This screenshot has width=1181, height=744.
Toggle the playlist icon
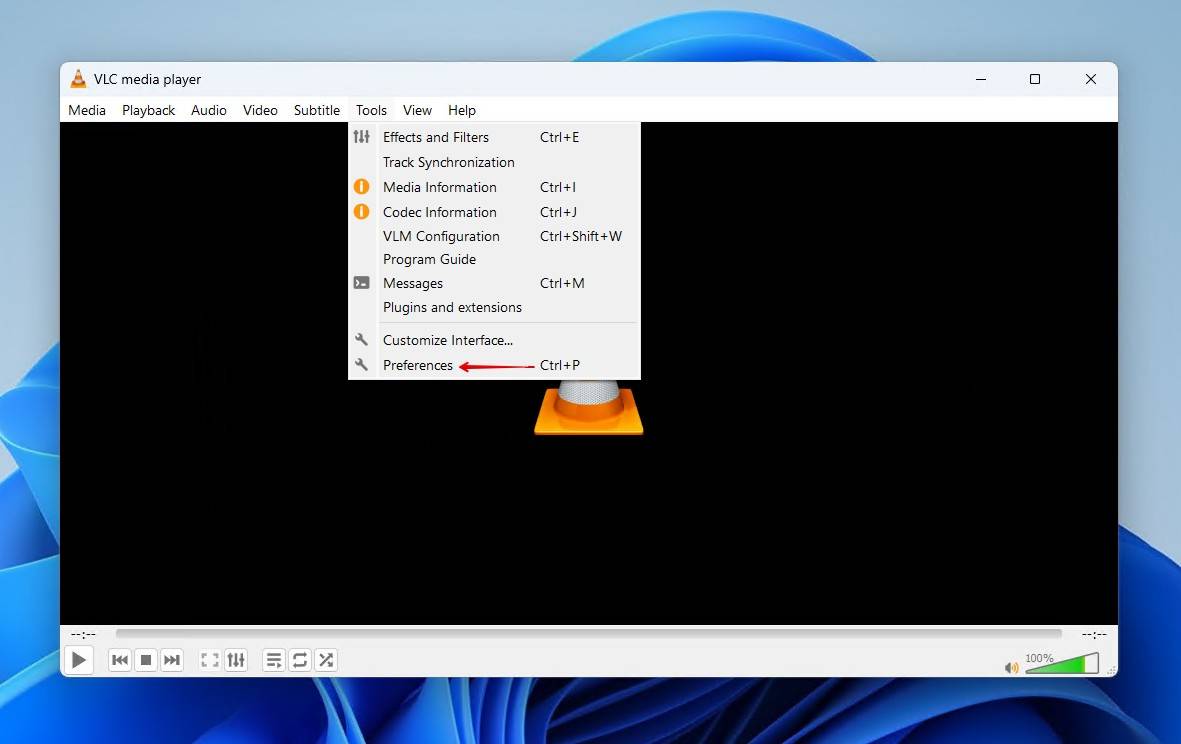tap(273, 660)
